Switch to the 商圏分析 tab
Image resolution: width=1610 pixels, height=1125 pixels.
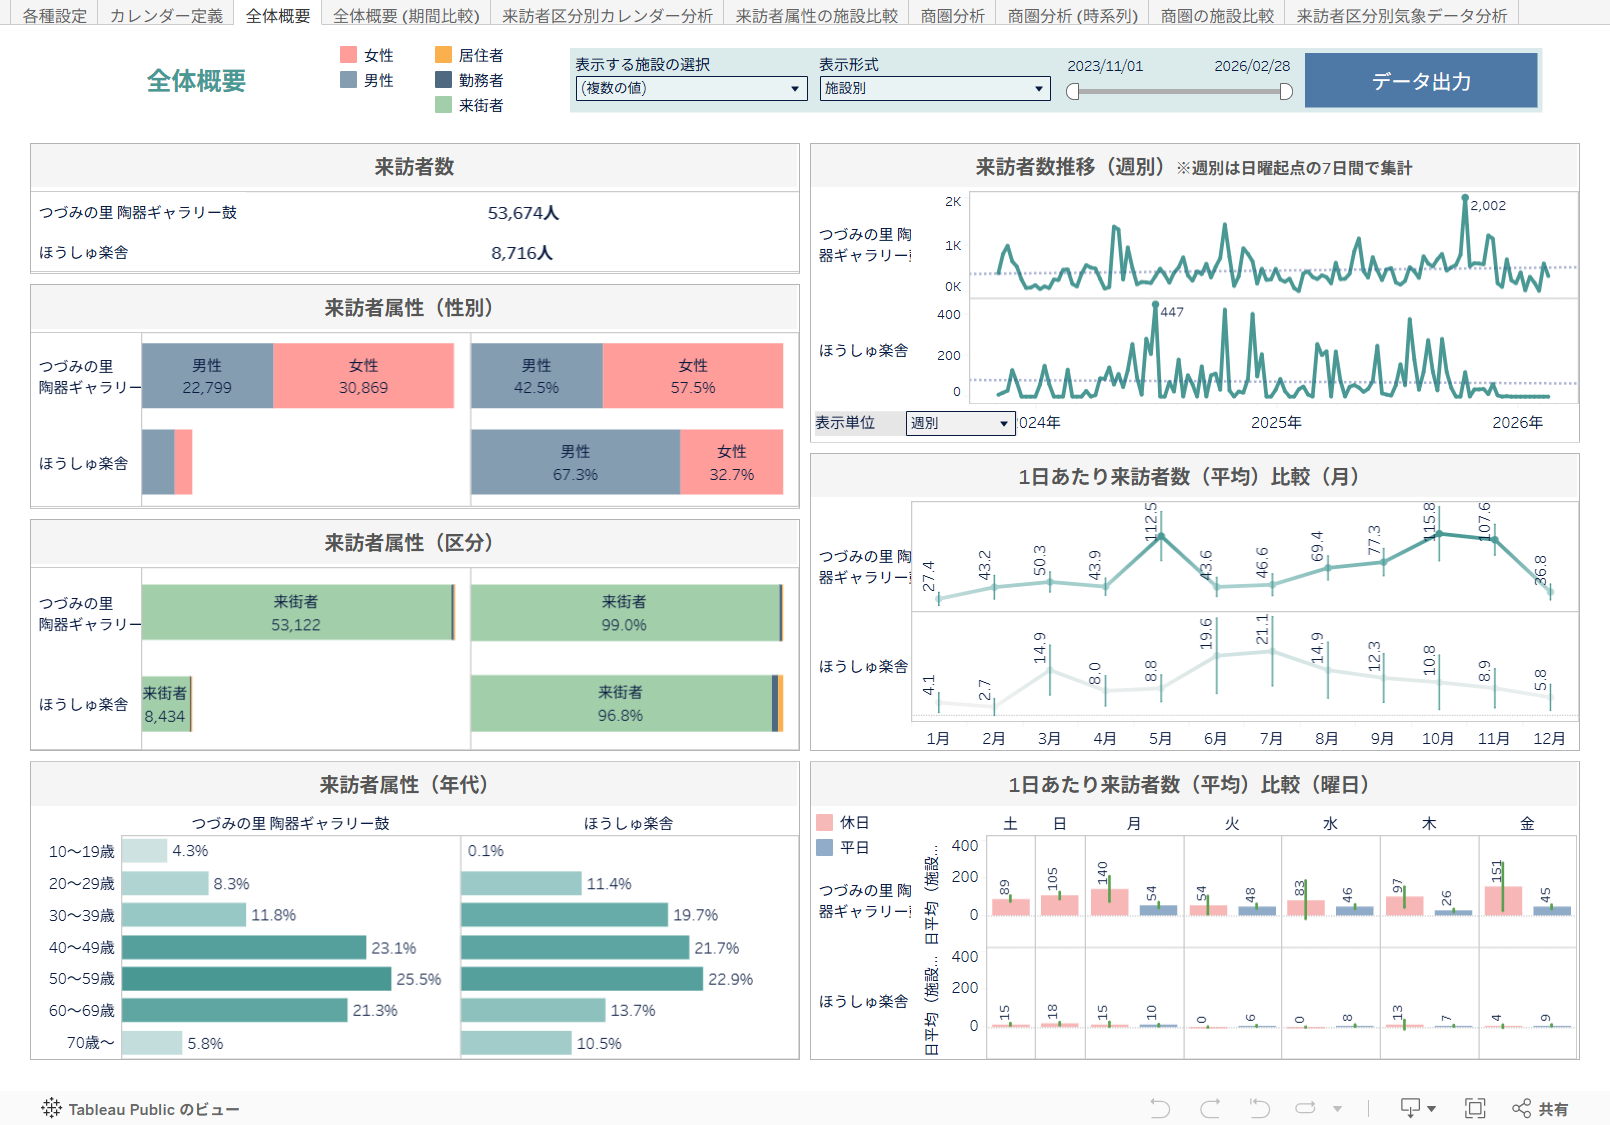click(x=952, y=16)
